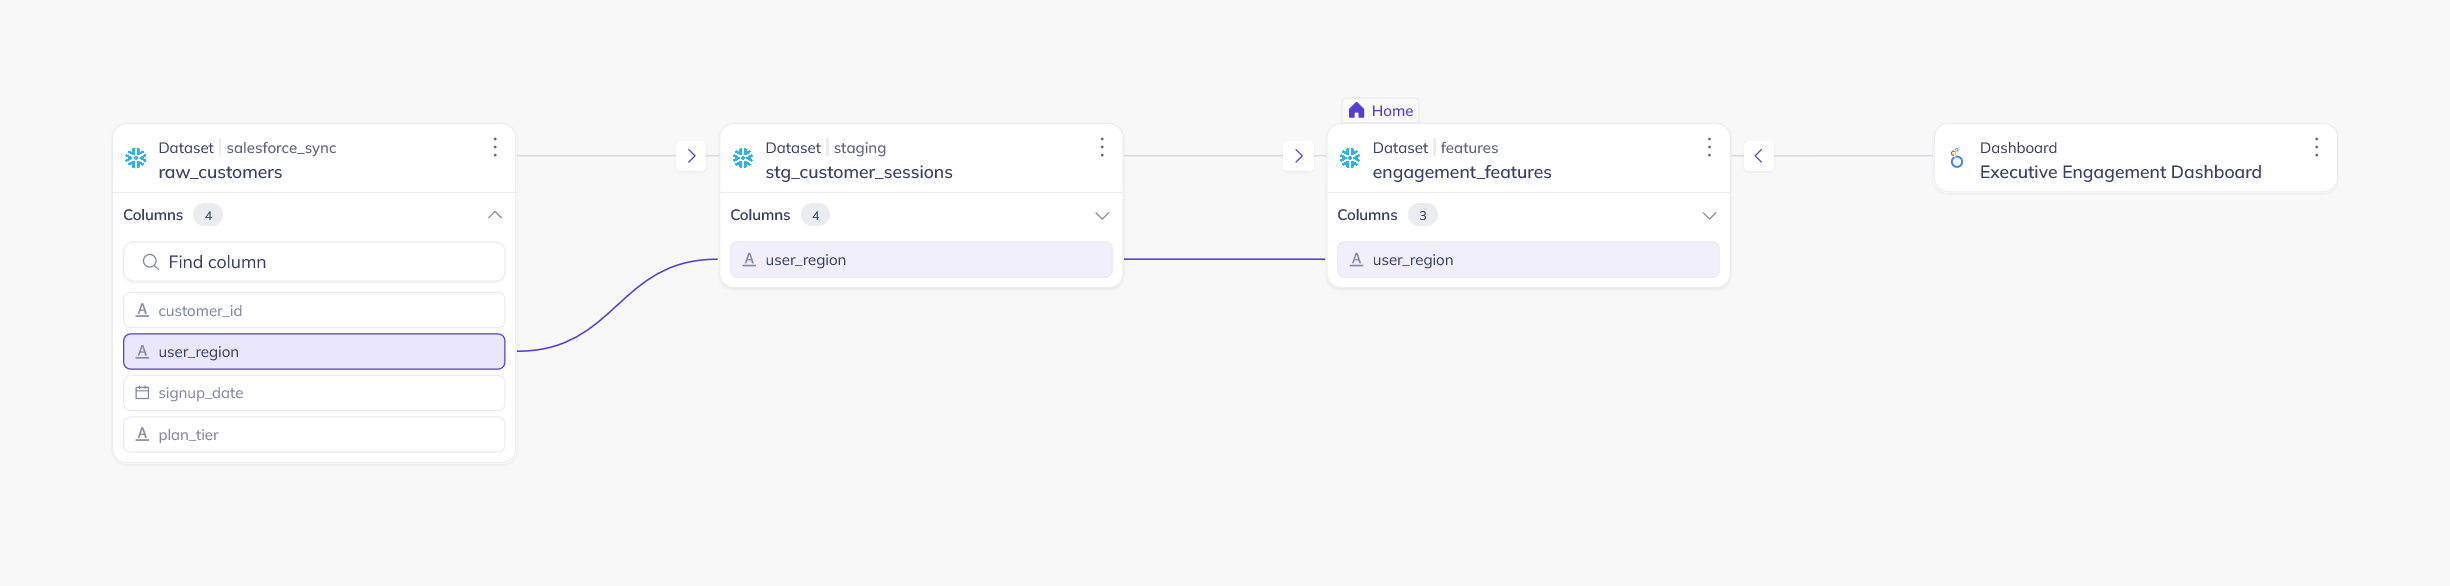This screenshot has width=2450, height=586.
Task: Select user_region column in stg_customer_sessions
Action: (921, 260)
